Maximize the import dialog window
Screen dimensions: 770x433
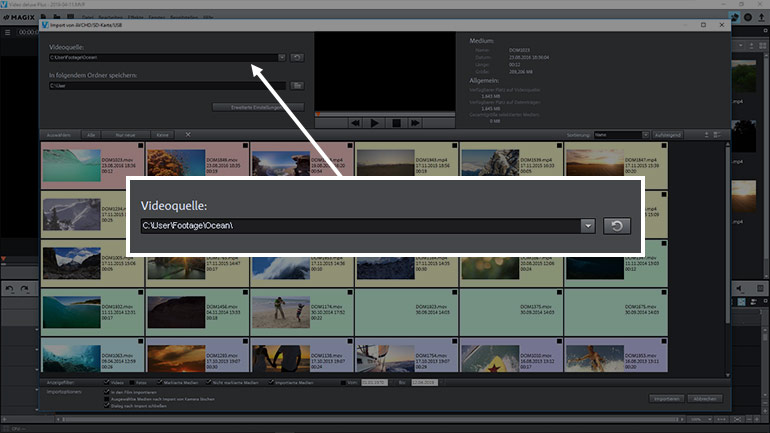click(x=703, y=25)
